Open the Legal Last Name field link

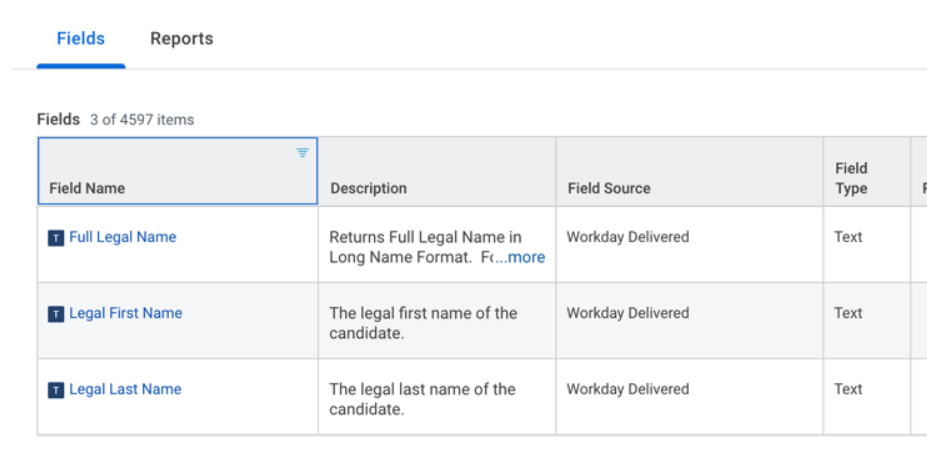(x=125, y=389)
